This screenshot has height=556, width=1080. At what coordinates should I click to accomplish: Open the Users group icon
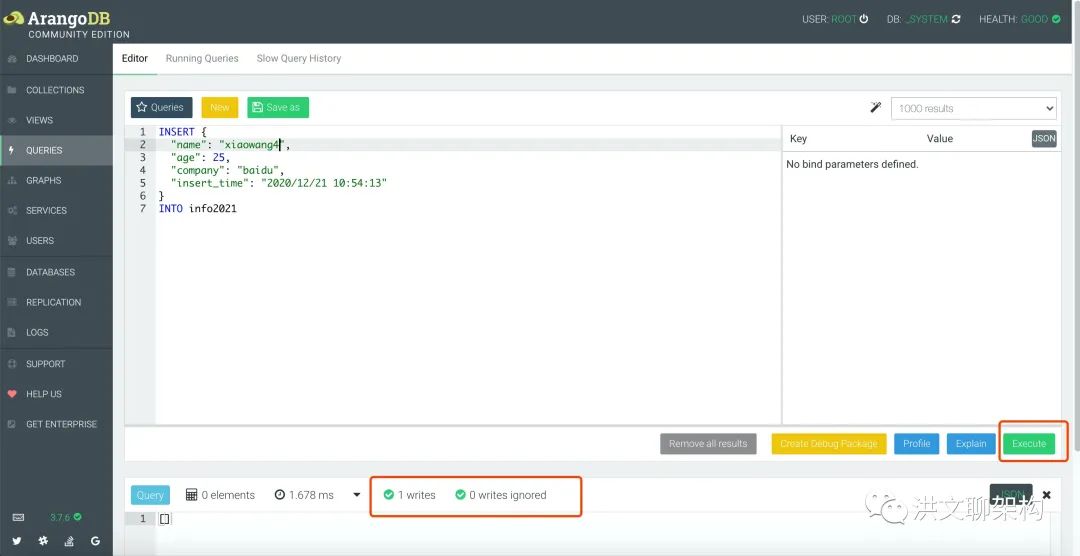tap(12, 240)
